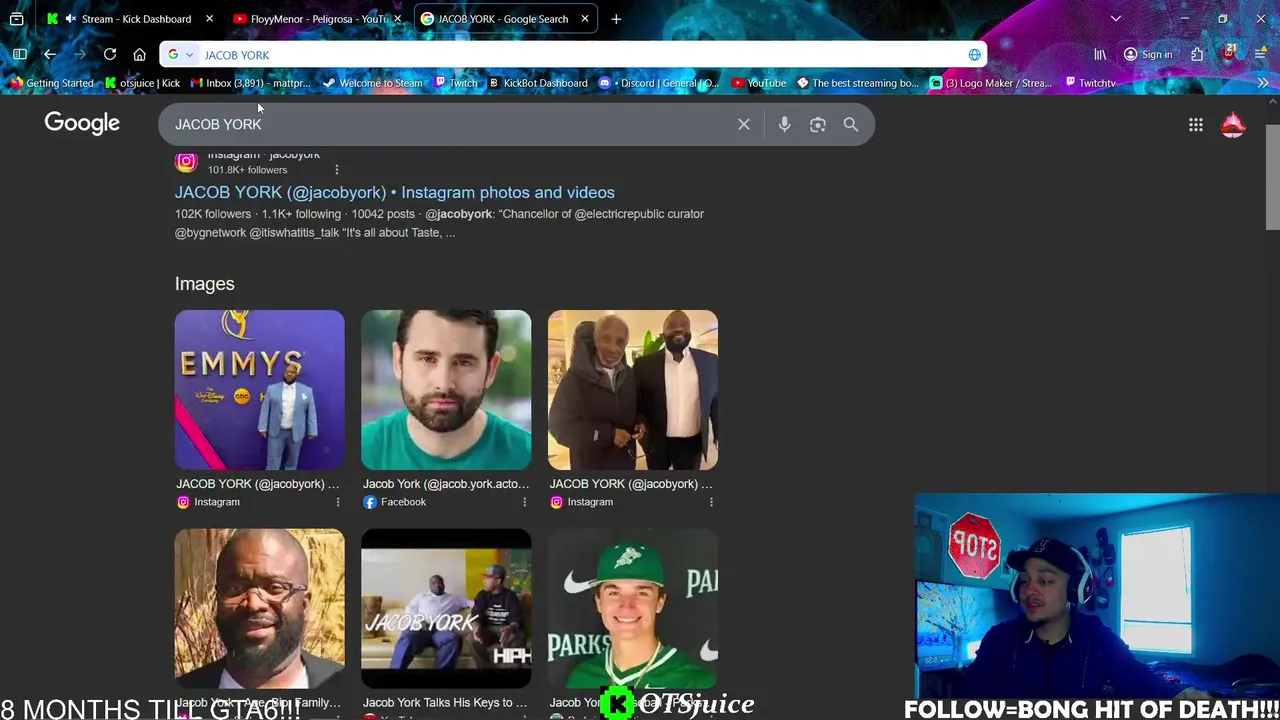Open YouTube bookmark in bookmarks bar
This screenshot has height=720, width=1280.
759,83
